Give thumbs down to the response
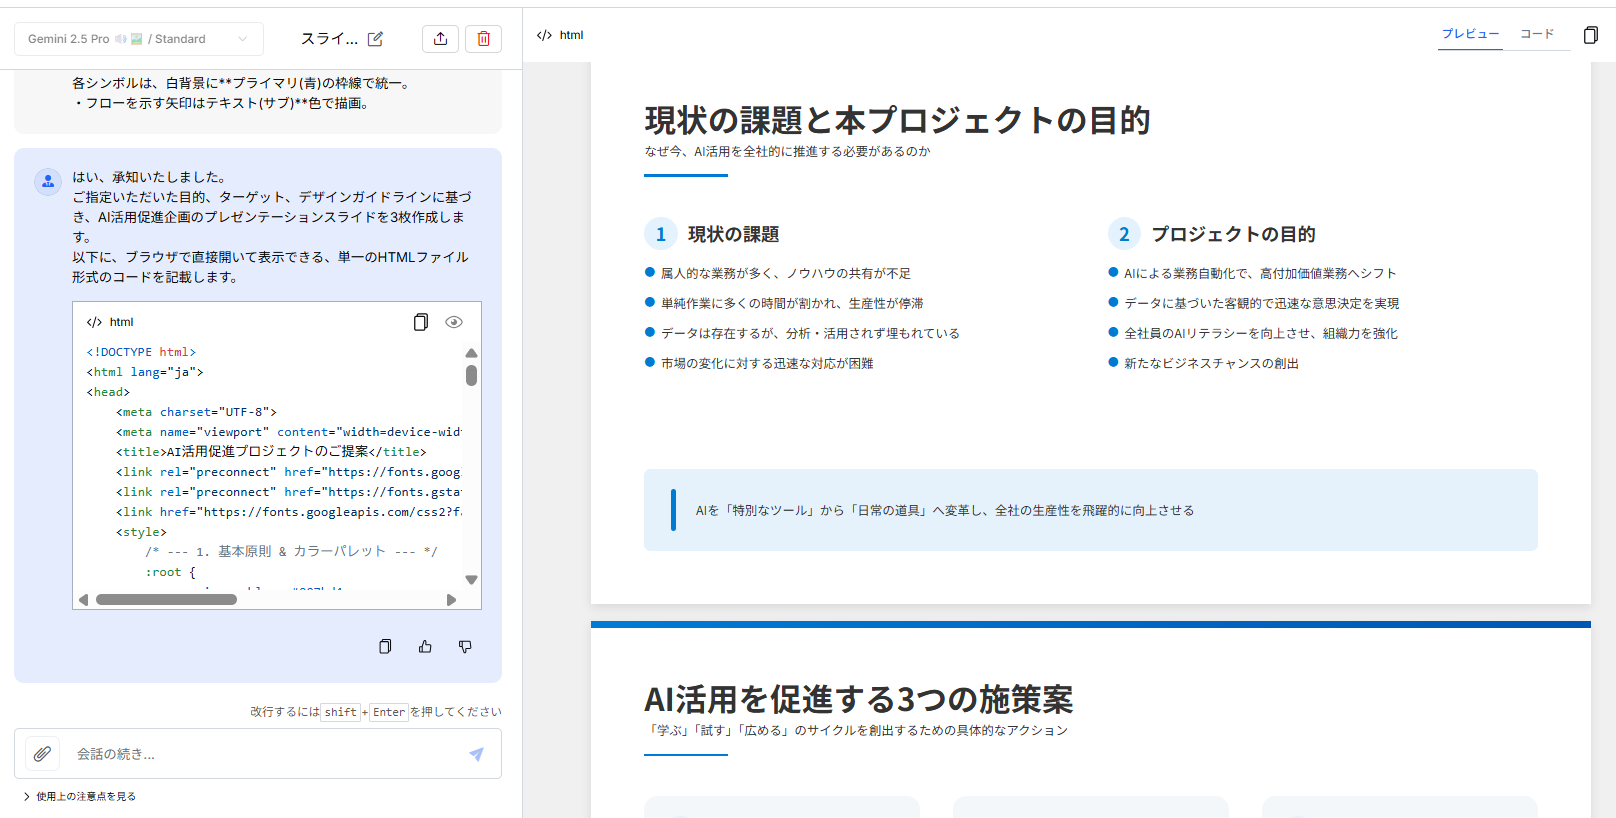The height and width of the screenshot is (818, 1616). pos(465,647)
